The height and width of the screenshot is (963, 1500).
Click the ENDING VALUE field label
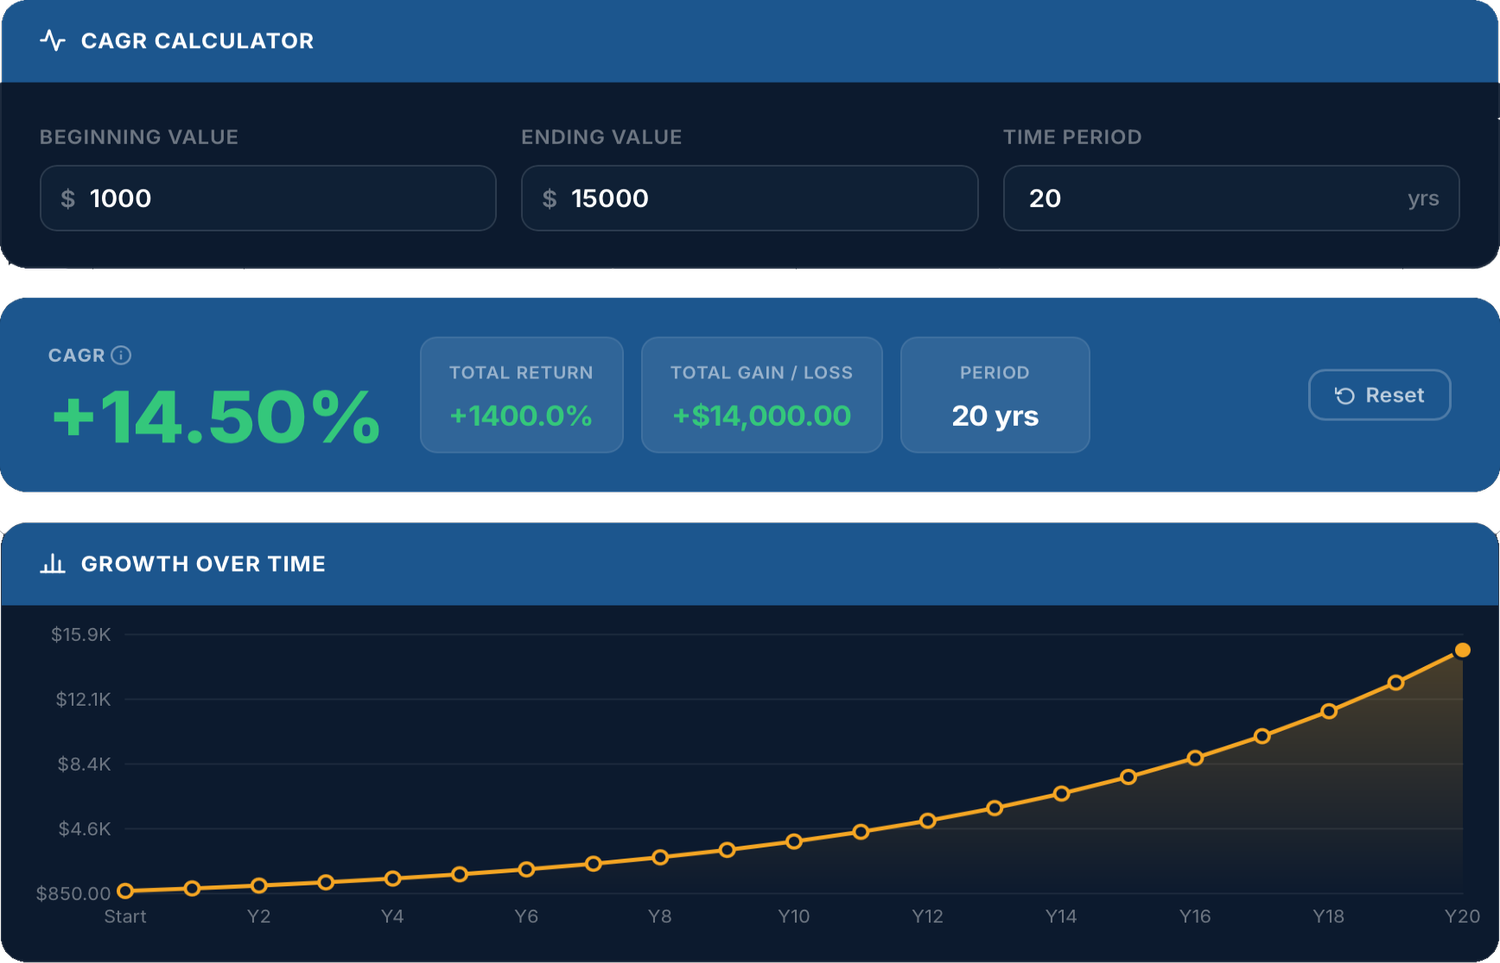click(x=601, y=137)
